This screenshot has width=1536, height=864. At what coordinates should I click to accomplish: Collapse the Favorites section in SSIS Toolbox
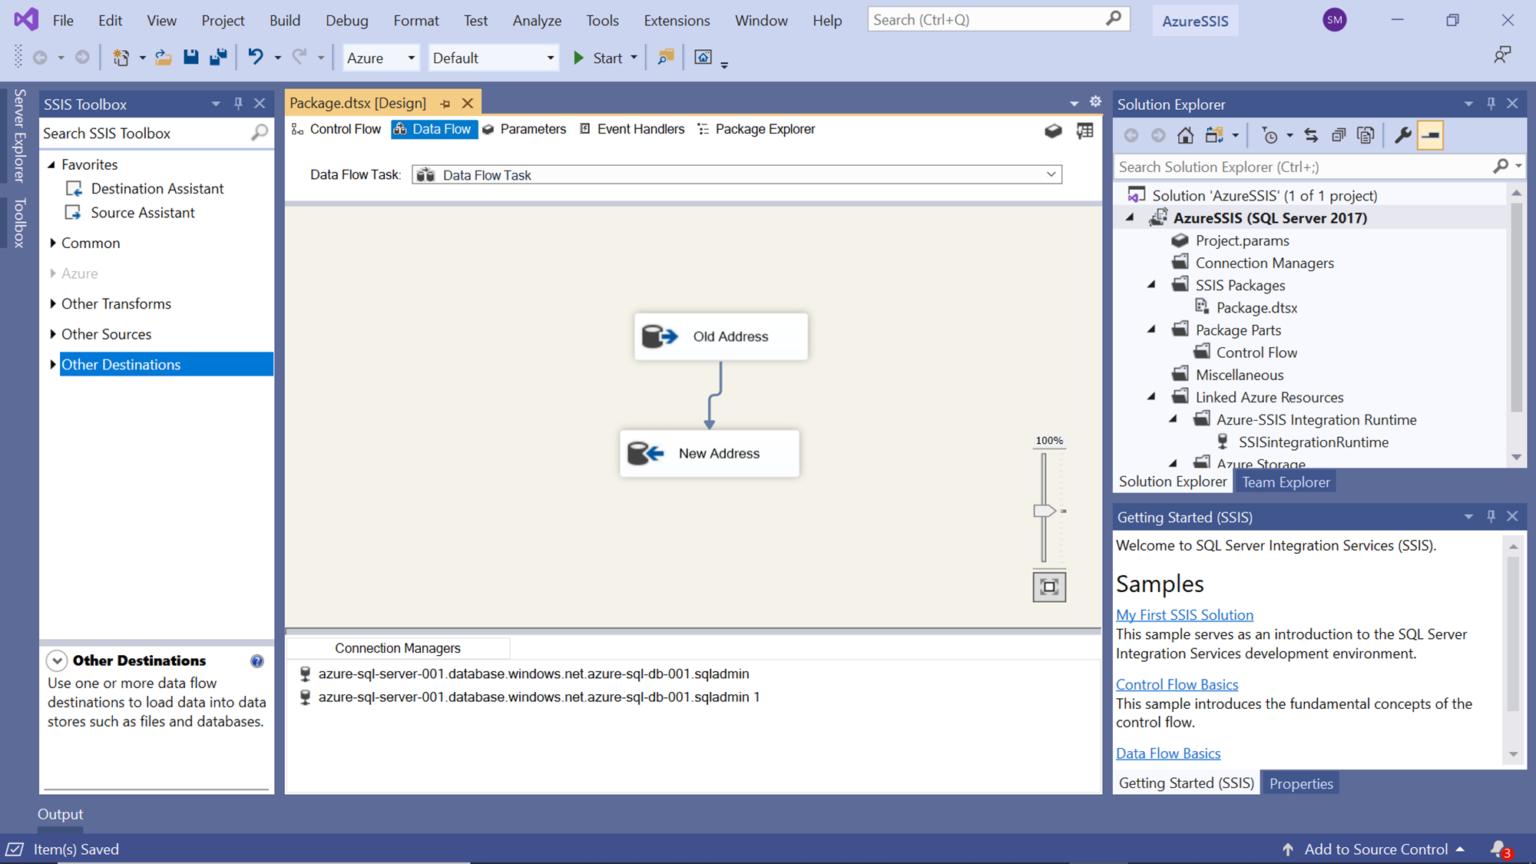coord(52,164)
